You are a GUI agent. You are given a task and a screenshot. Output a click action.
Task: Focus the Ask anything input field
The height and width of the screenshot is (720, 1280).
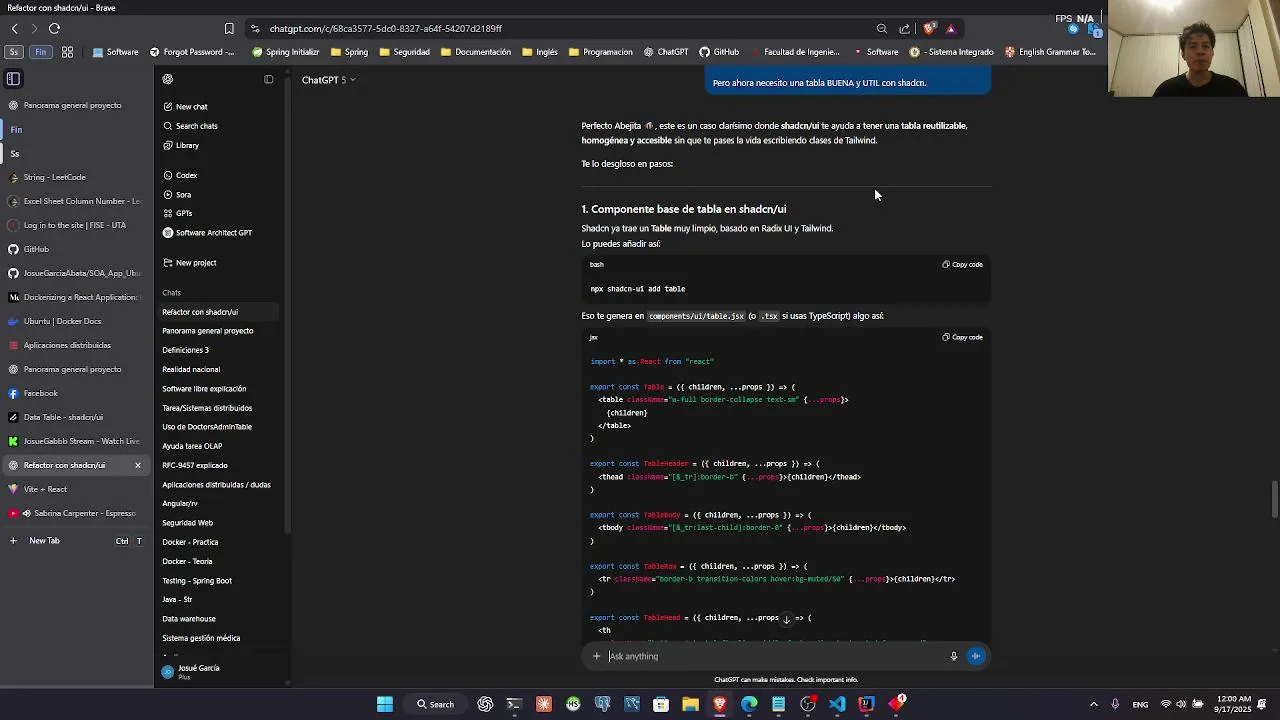tap(775, 656)
